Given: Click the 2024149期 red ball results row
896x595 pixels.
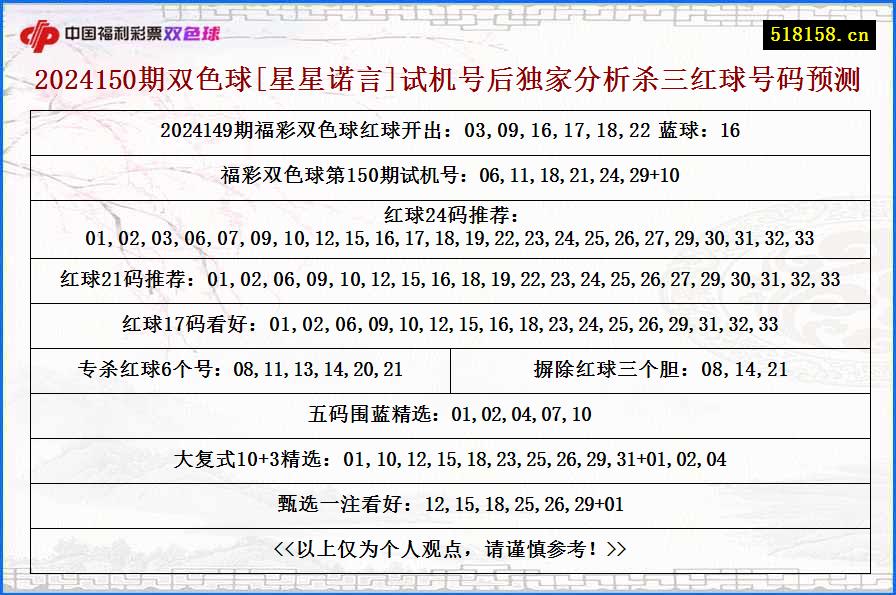Looking at the screenshot, I should (447, 129).
